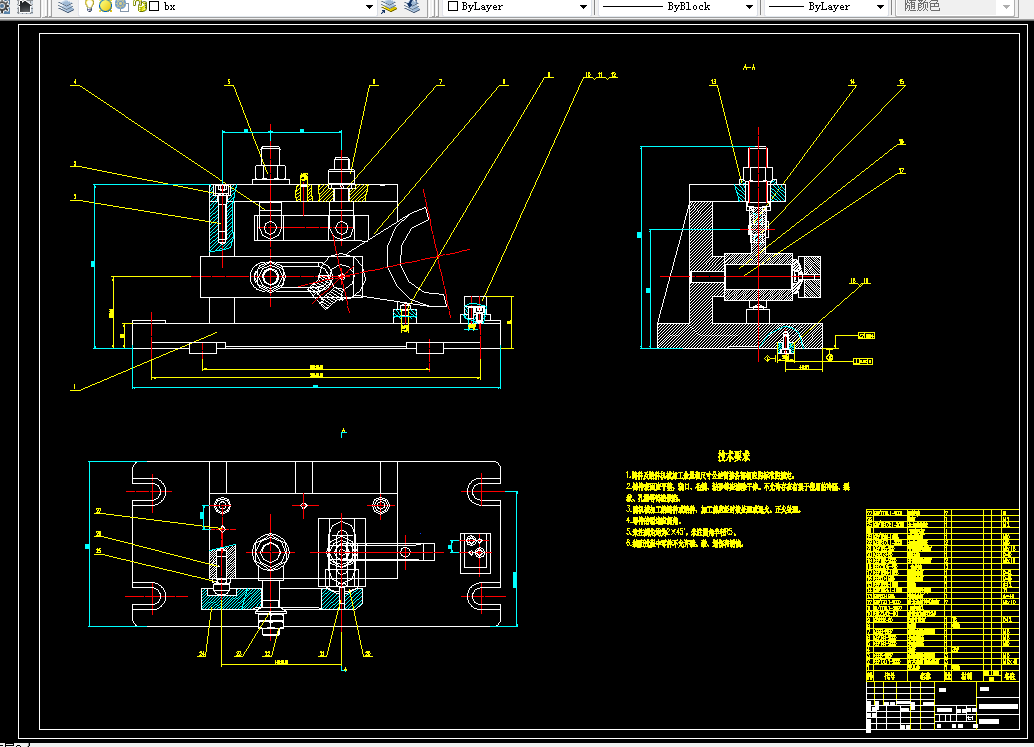Open the Layer Properties Manager icon
This screenshot has width=1034, height=747.
66,7
